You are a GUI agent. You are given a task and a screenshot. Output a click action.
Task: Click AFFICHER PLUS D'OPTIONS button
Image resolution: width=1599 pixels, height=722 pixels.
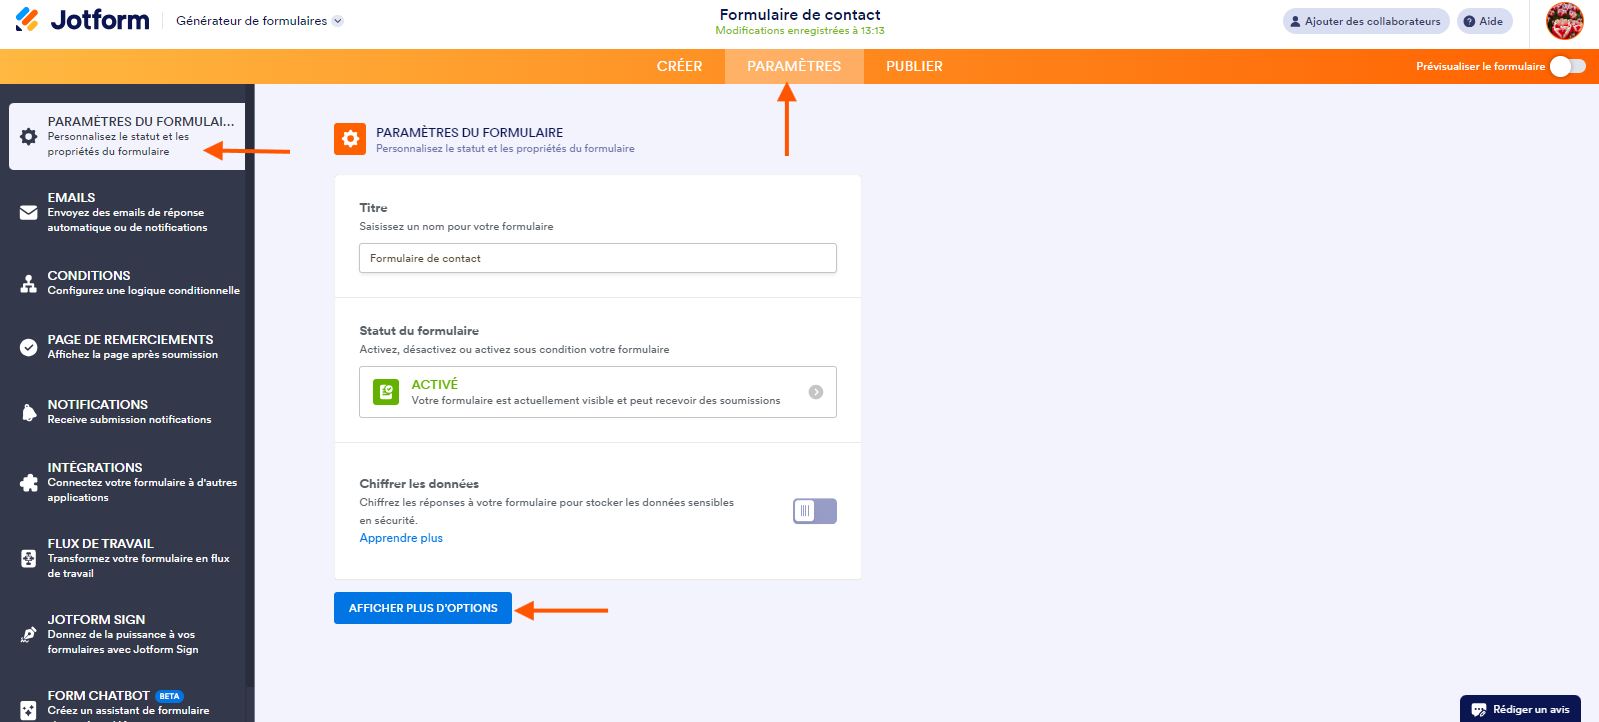click(x=423, y=608)
